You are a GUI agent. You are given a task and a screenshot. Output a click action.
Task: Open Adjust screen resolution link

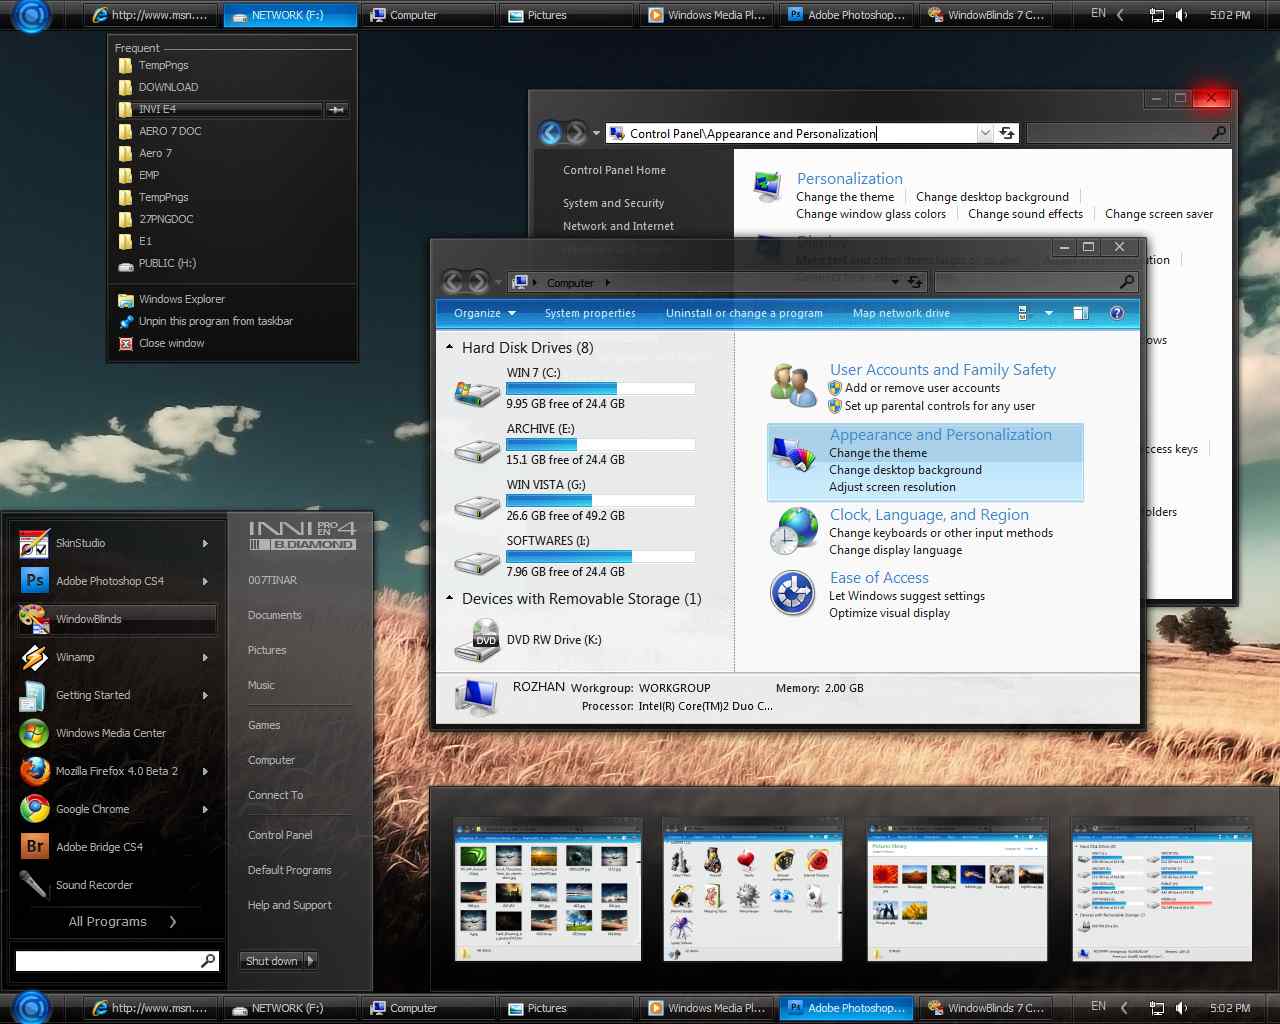892,487
